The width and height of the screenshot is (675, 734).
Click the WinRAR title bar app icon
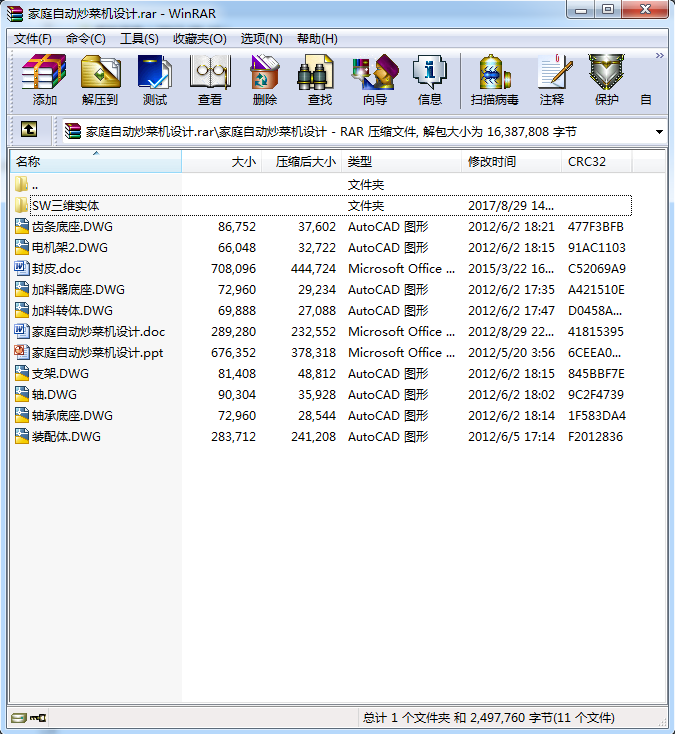click(15, 14)
